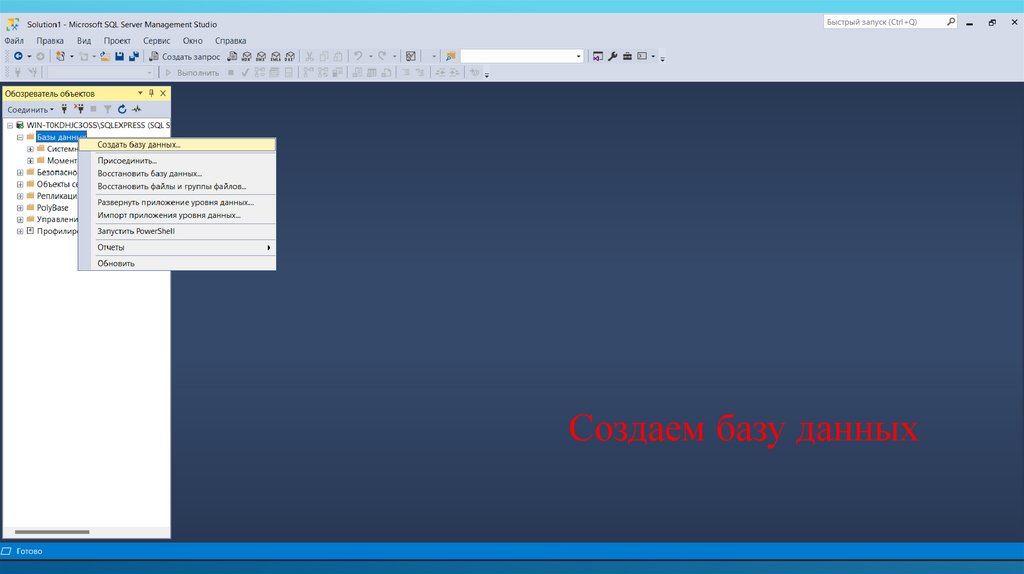Open Activity Monitor pulse icon
The width and height of the screenshot is (1024, 574).
[136, 109]
